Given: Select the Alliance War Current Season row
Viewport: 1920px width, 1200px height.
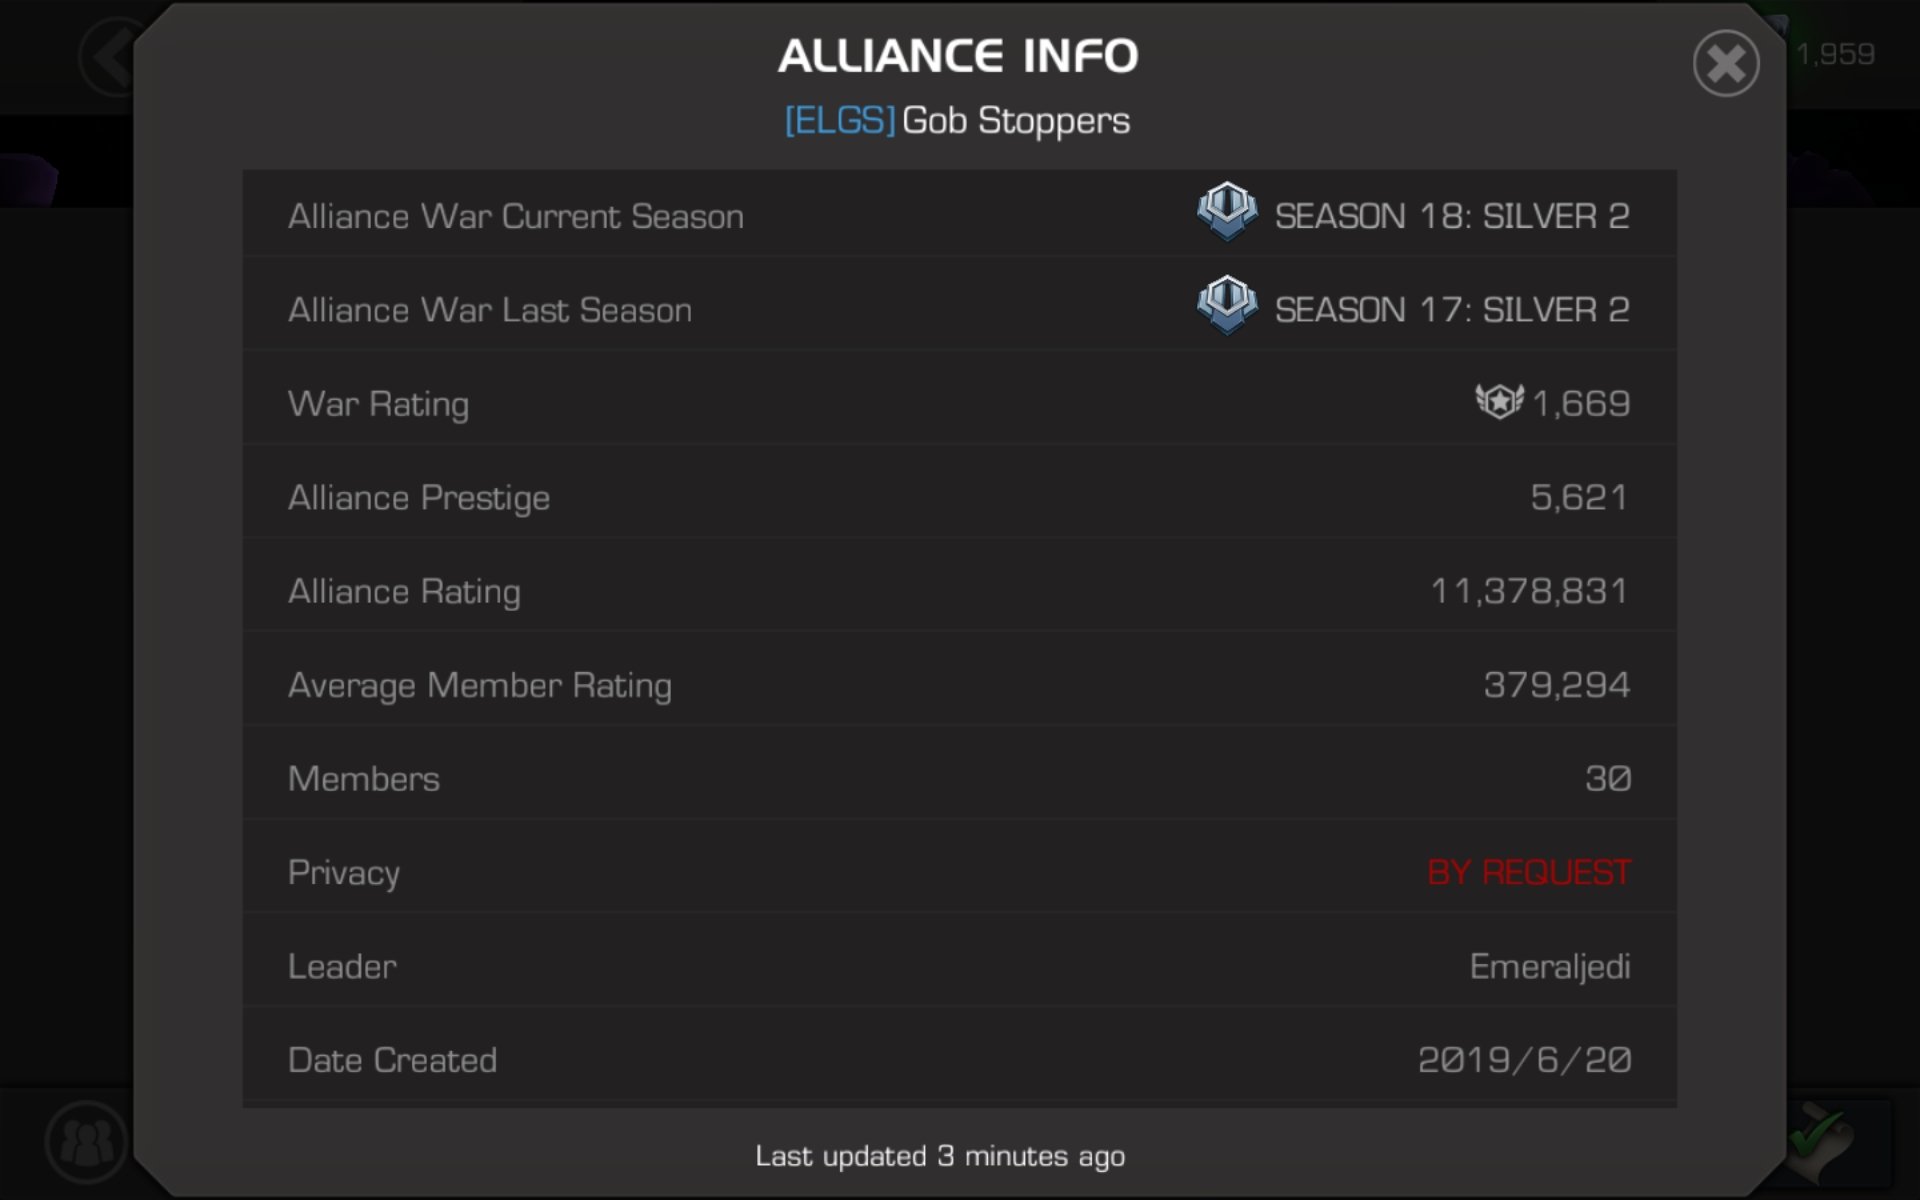Looking at the screenshot, I should 959,214.
